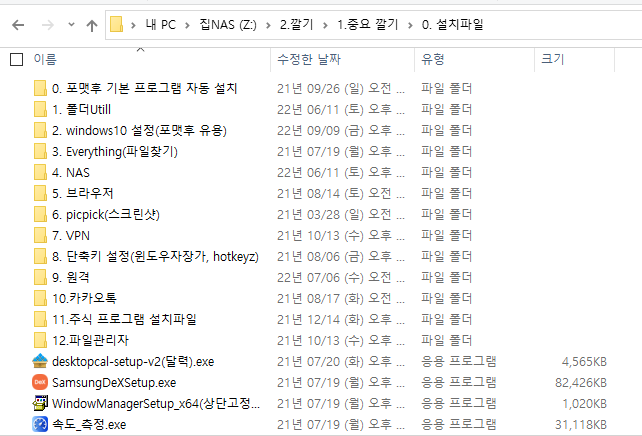This screenshot has width=642, height=436.
Task: Expand chevron before 내 PC
Action: coord(133,25)
